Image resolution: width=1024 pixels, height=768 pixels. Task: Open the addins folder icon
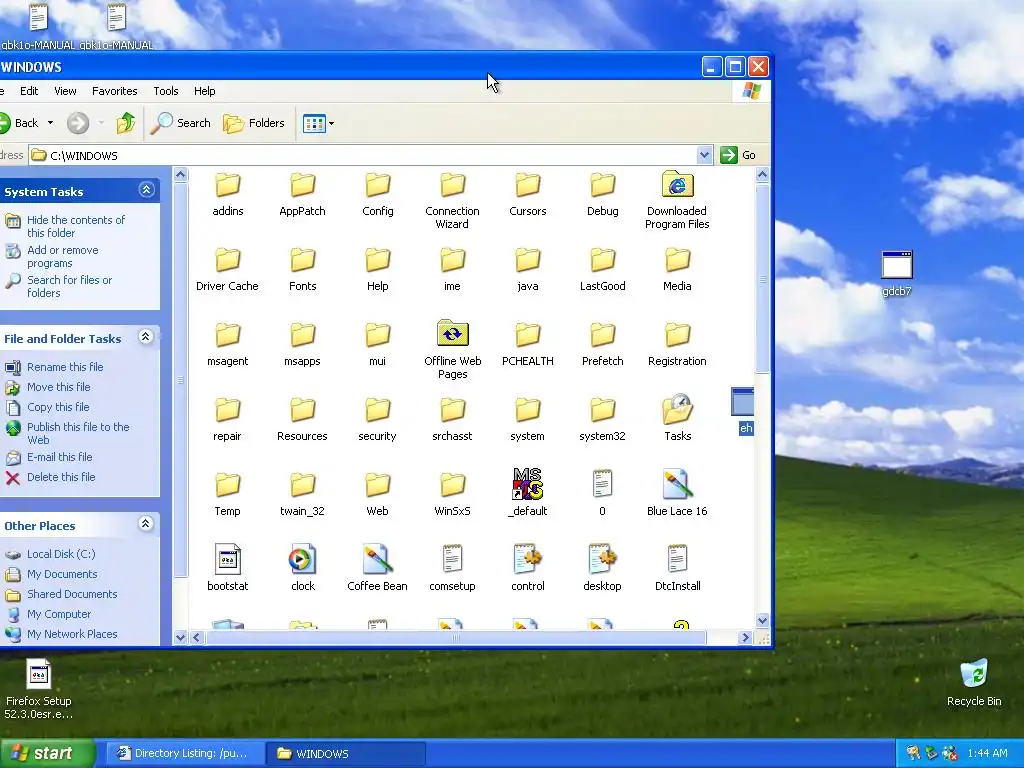(x=227, y=185)
